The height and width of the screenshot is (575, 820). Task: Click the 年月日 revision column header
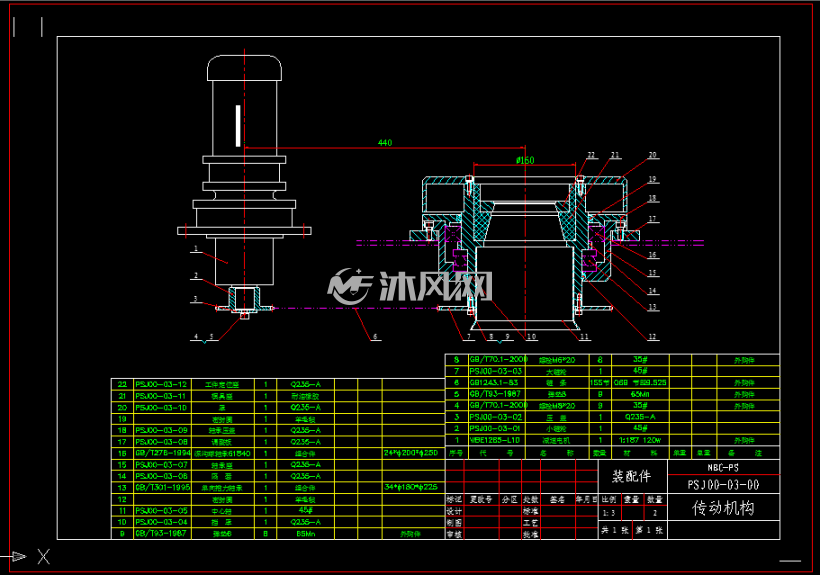pos(586,500)
